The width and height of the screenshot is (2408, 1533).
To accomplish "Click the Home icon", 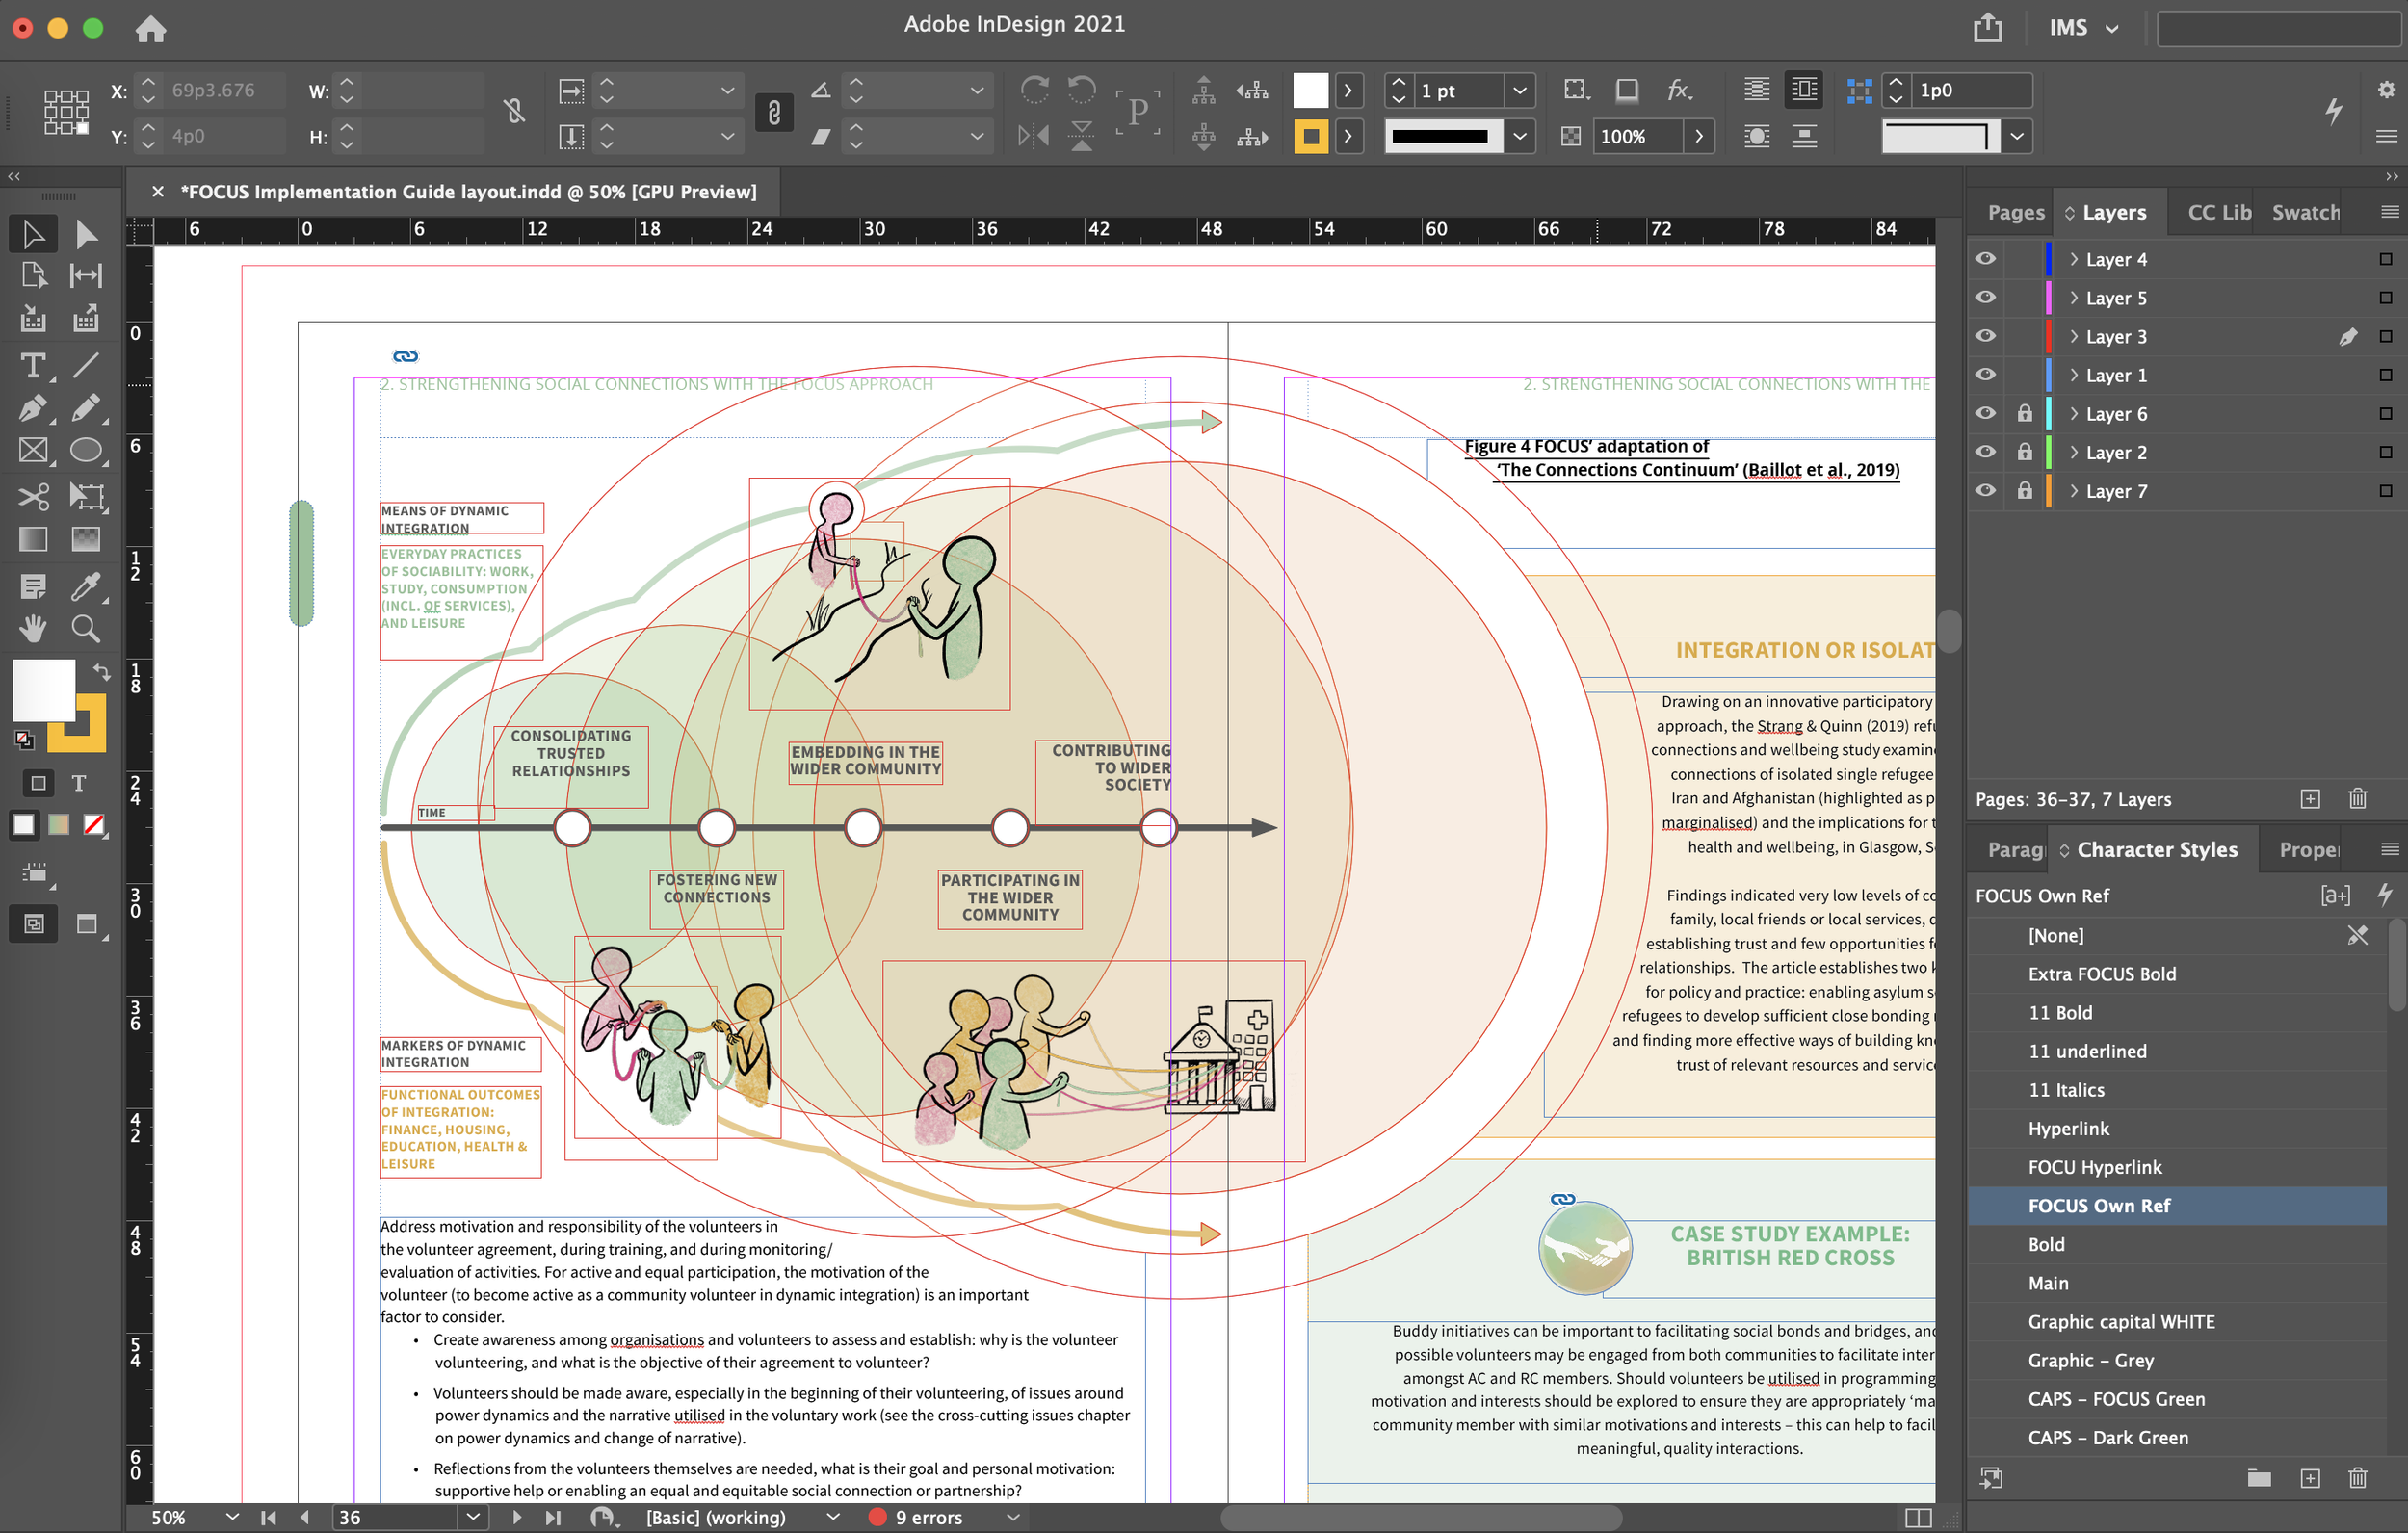I will [x=150, y=28].
